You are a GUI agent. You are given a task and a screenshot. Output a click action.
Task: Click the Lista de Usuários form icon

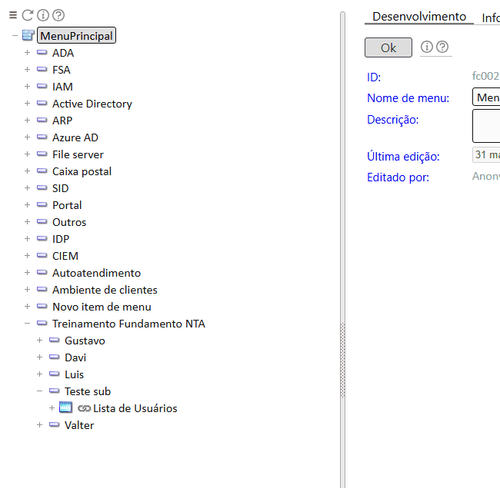[x=66, y=408]
